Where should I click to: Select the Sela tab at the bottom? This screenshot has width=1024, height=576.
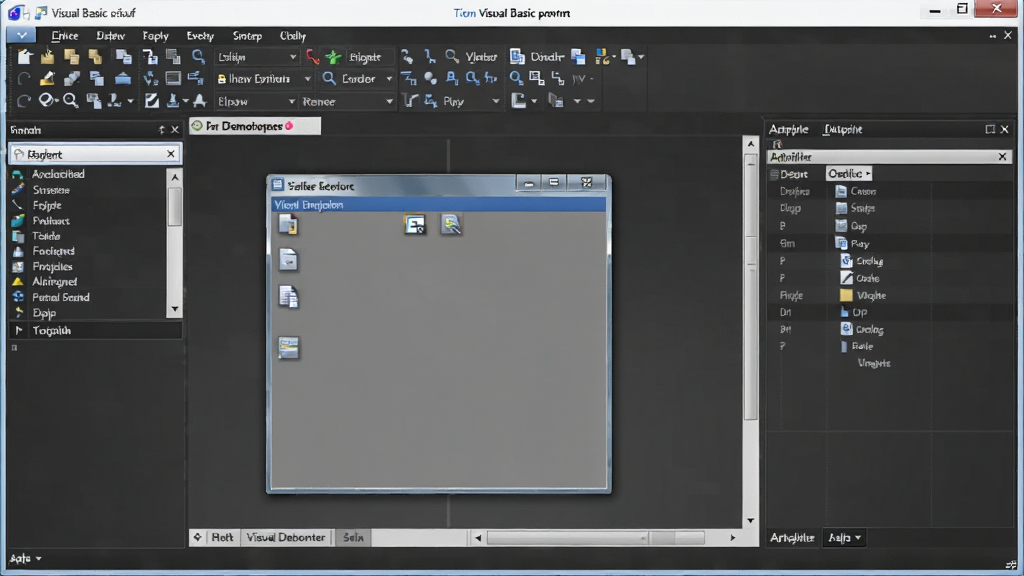353,537
